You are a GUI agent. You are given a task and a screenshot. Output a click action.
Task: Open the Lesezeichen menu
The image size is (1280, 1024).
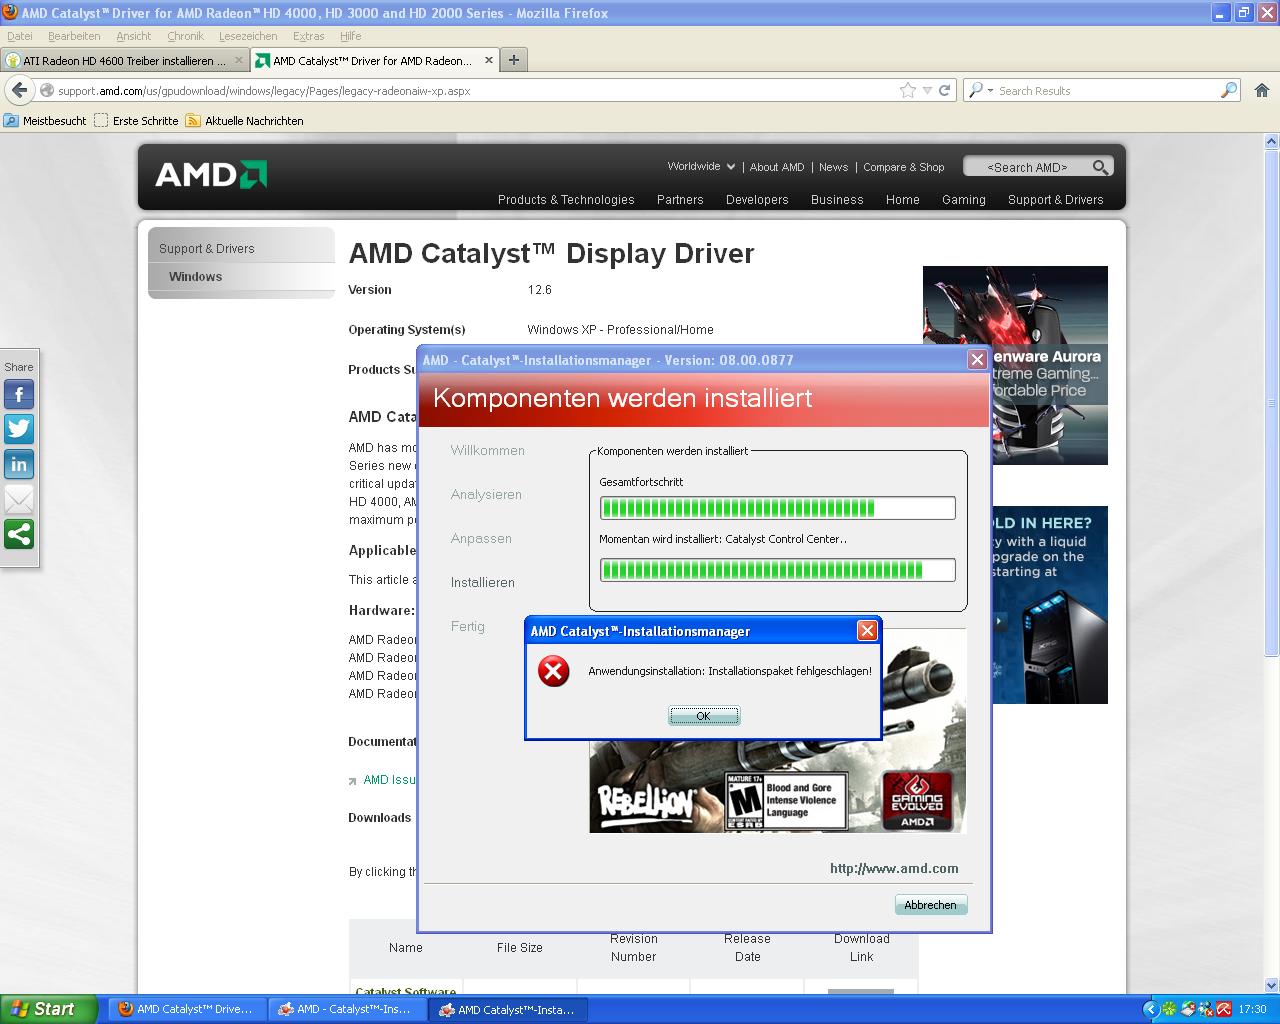(x=248, y=36)
